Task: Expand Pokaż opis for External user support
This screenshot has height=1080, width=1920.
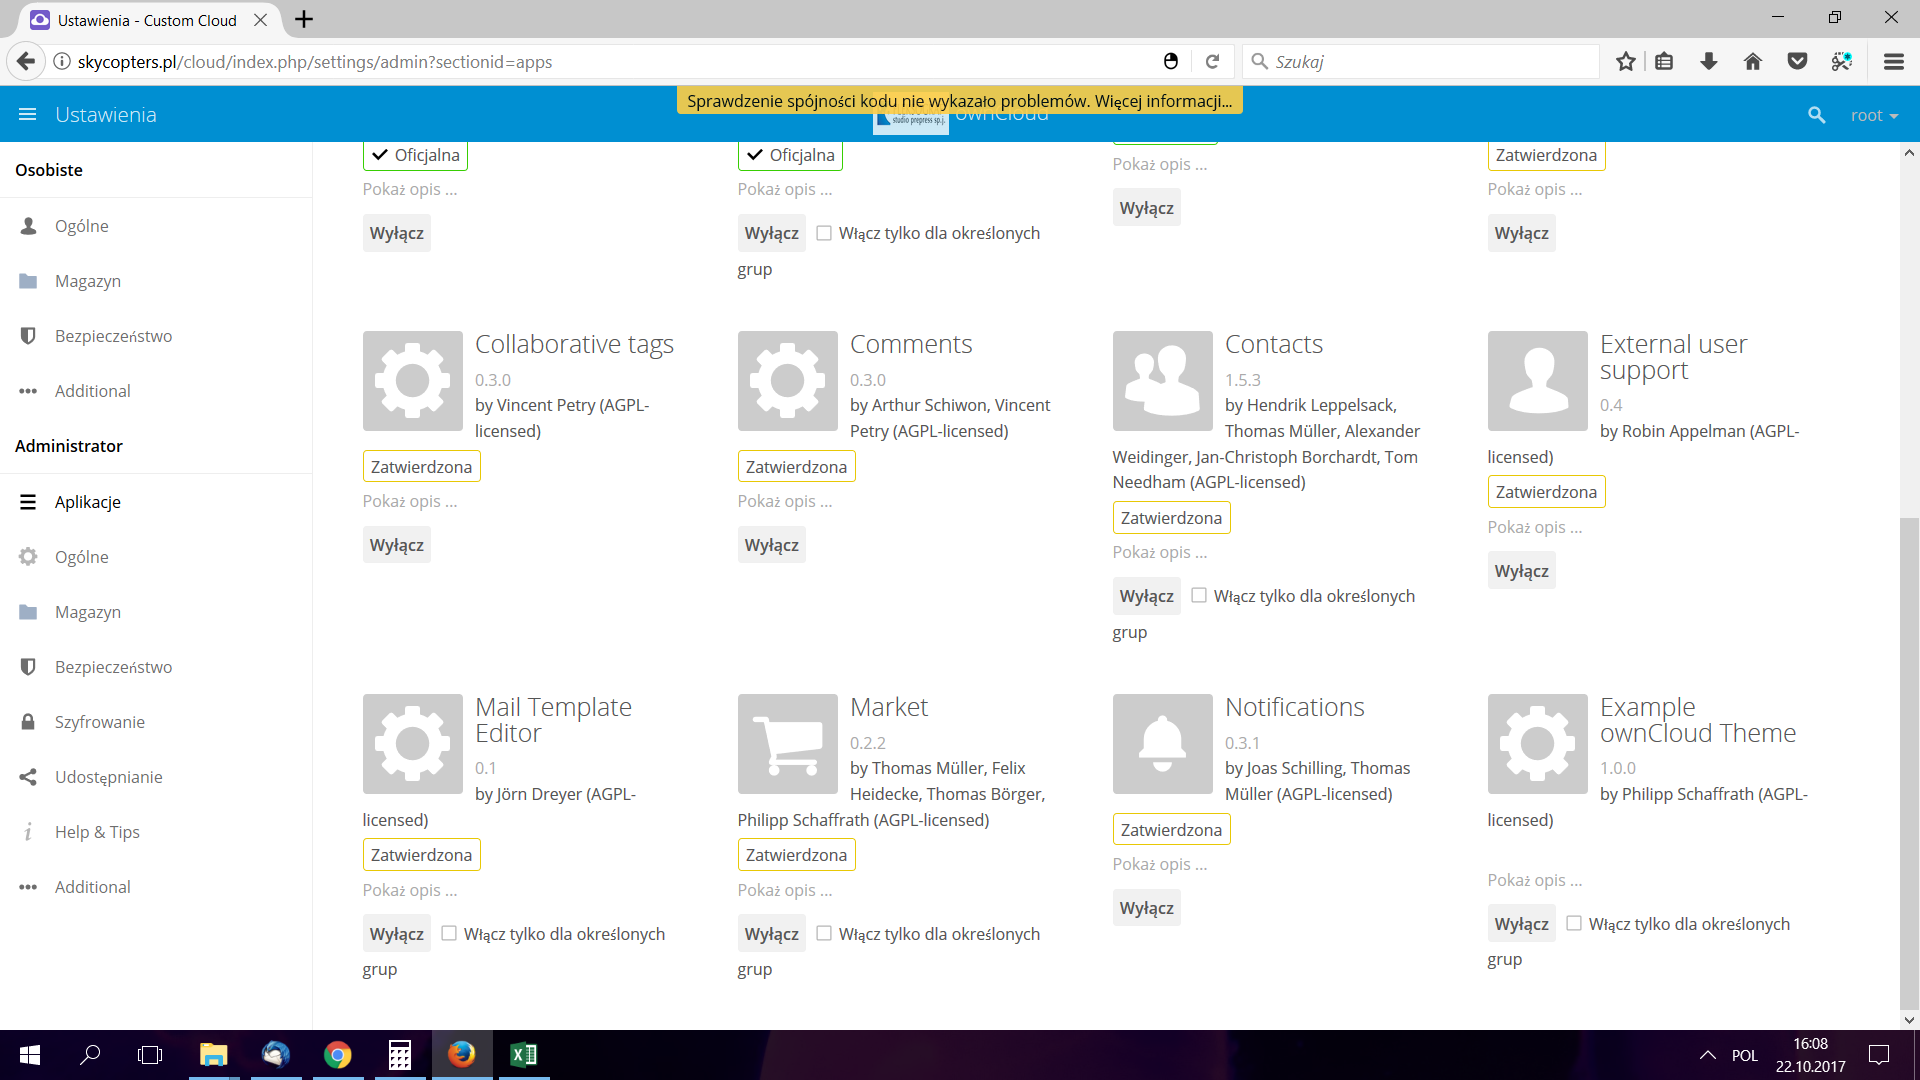Action: pos(1535,527)
